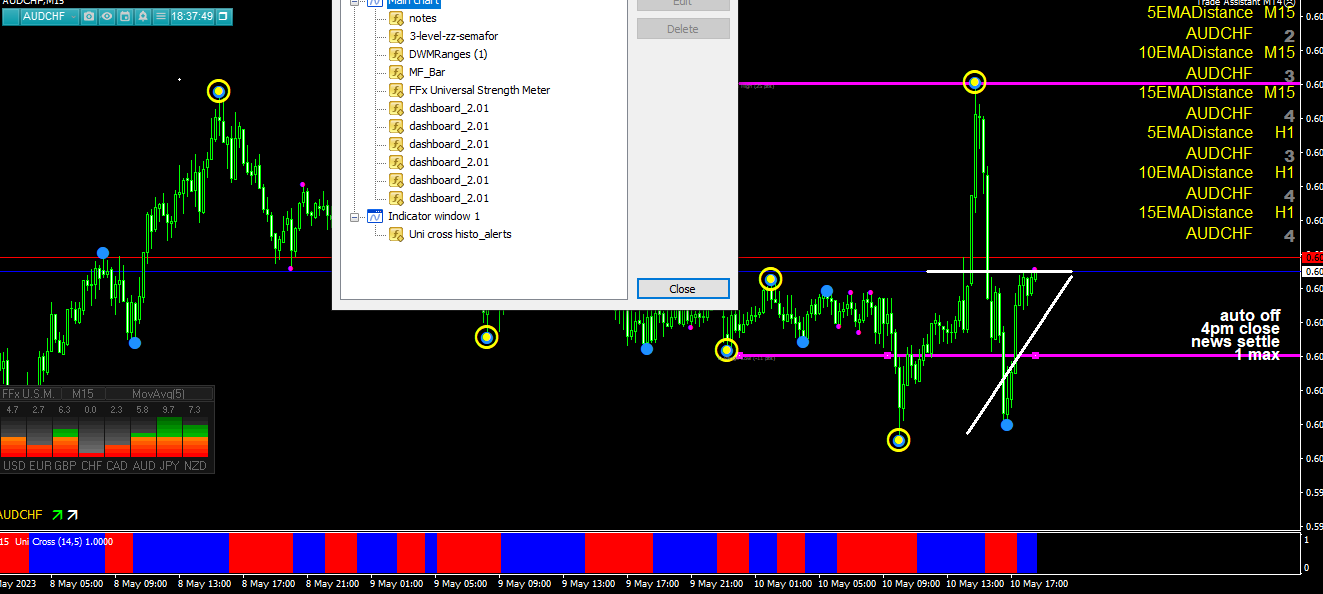Click the CHF currency label
1323x594 pixels.
[x=92, y=466]
